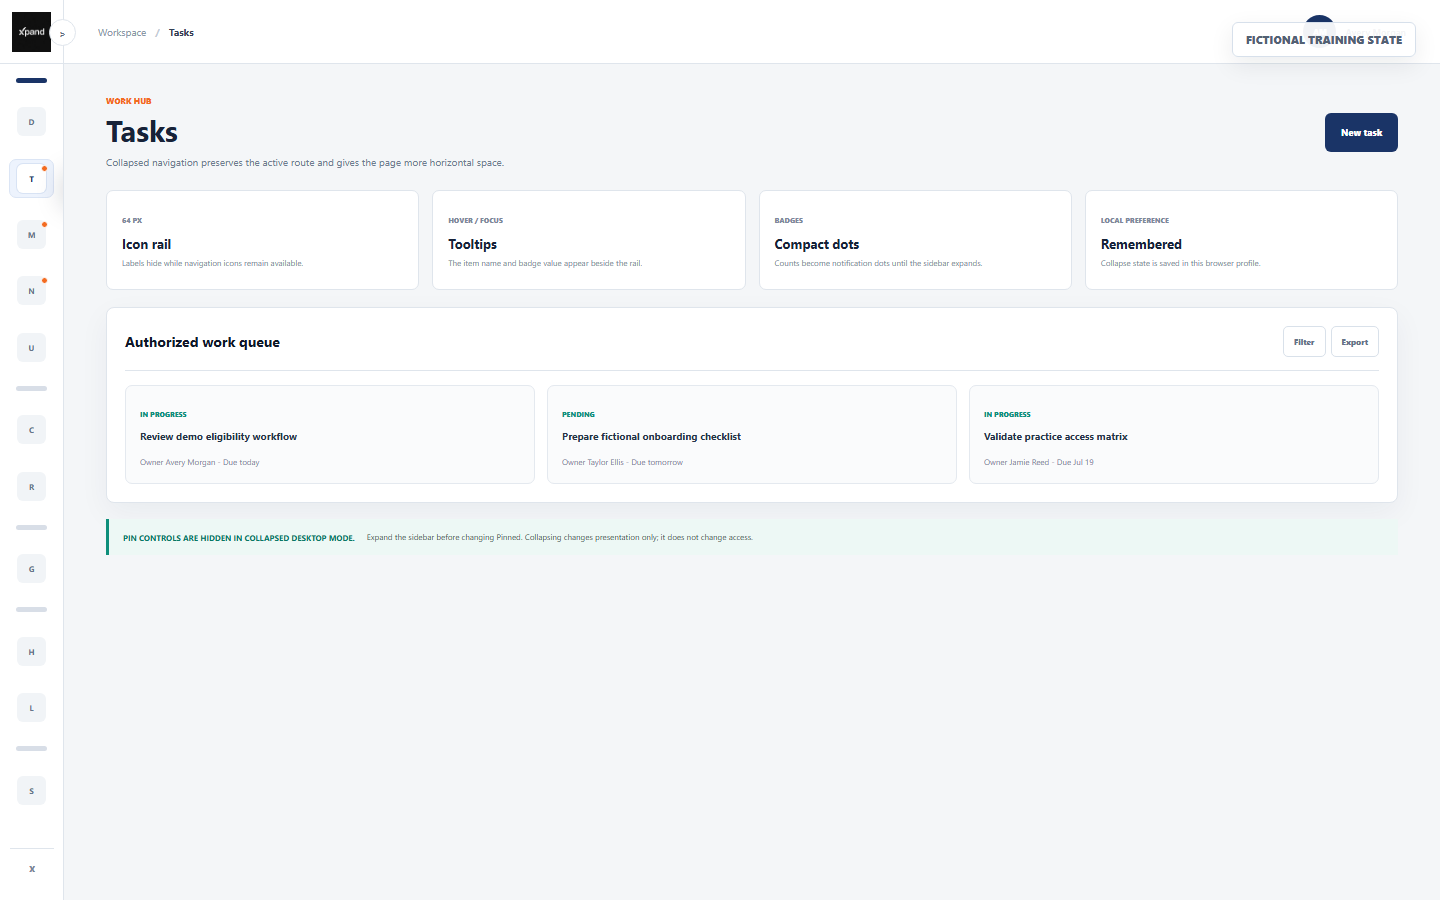Image resolution: width=1440 pixels, height=900 pixels.
Task: Open the Review demo eligibility workflow card
Action: point(330,435)
